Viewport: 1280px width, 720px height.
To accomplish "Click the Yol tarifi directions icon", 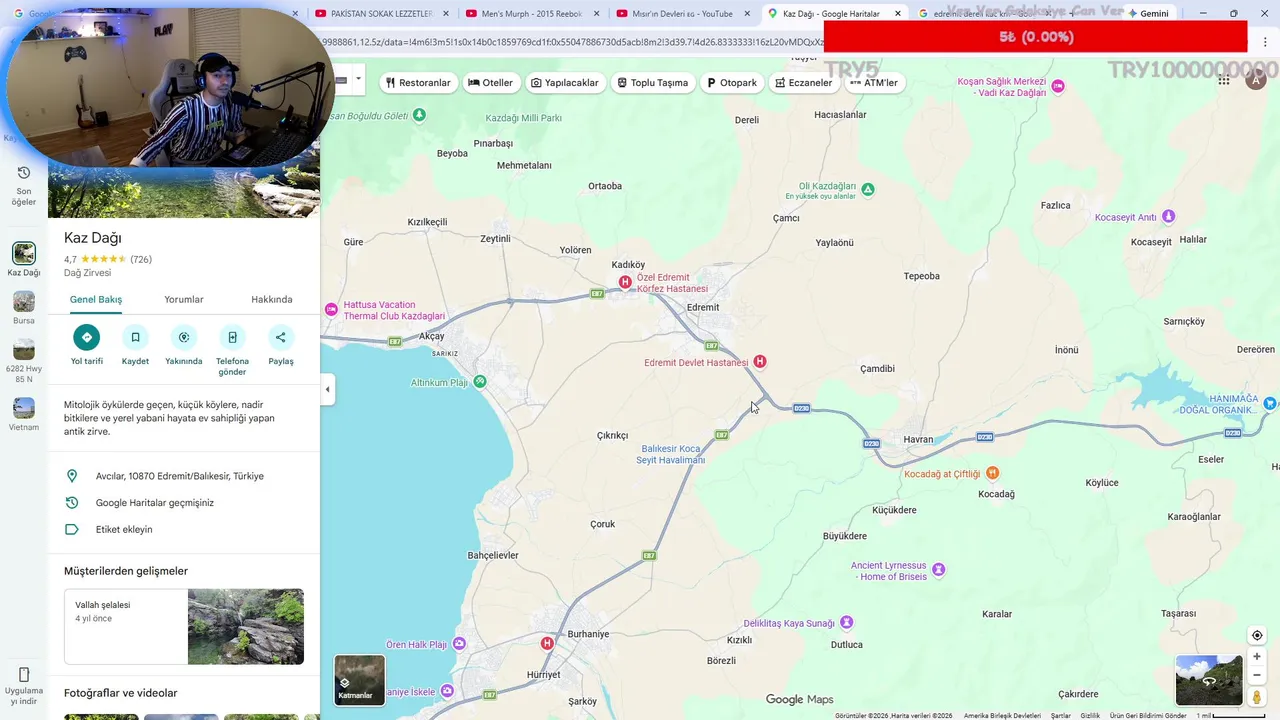I will pyautogui.click(x=87, y=337).
